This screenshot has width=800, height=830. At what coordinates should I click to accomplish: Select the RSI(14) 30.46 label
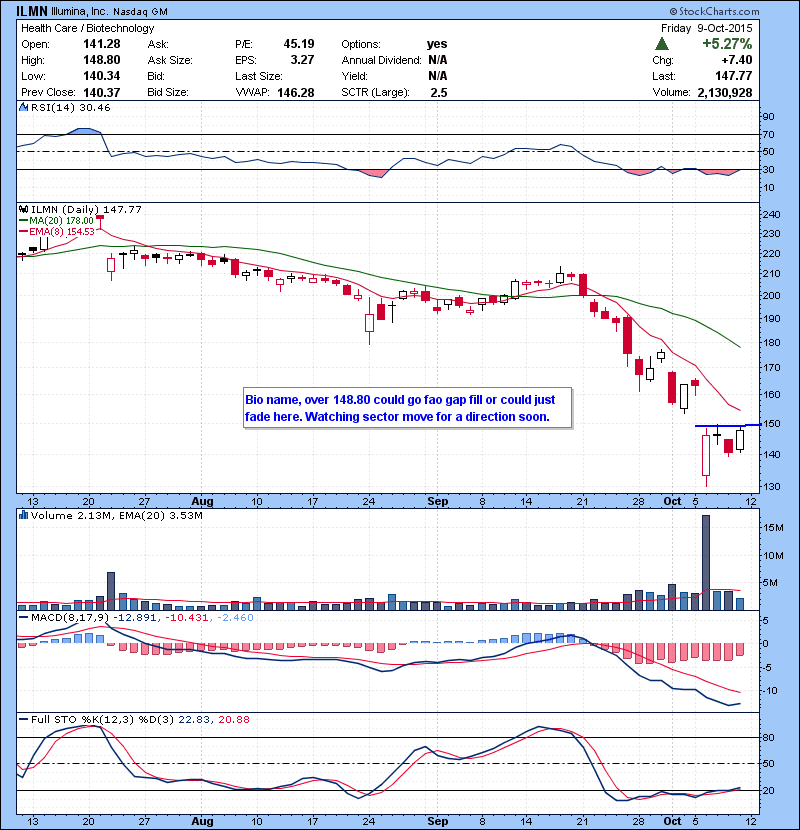pos(70,107)
